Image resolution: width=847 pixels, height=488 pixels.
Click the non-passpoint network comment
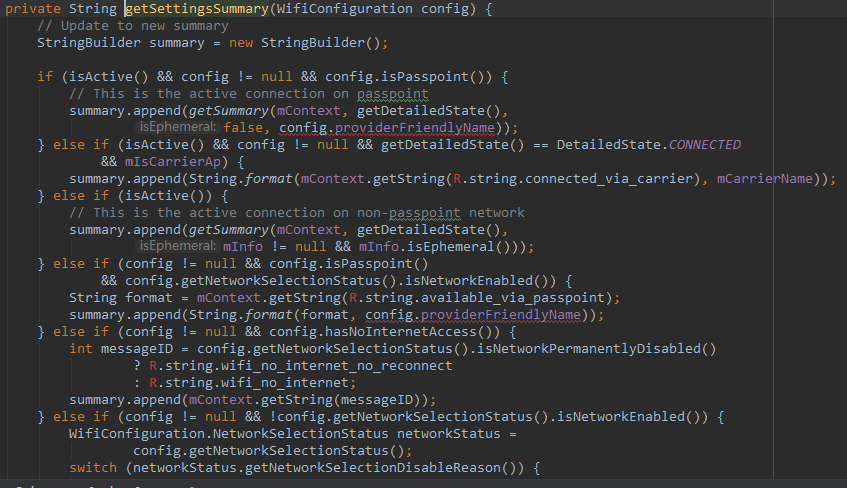[x=297, y=213]
